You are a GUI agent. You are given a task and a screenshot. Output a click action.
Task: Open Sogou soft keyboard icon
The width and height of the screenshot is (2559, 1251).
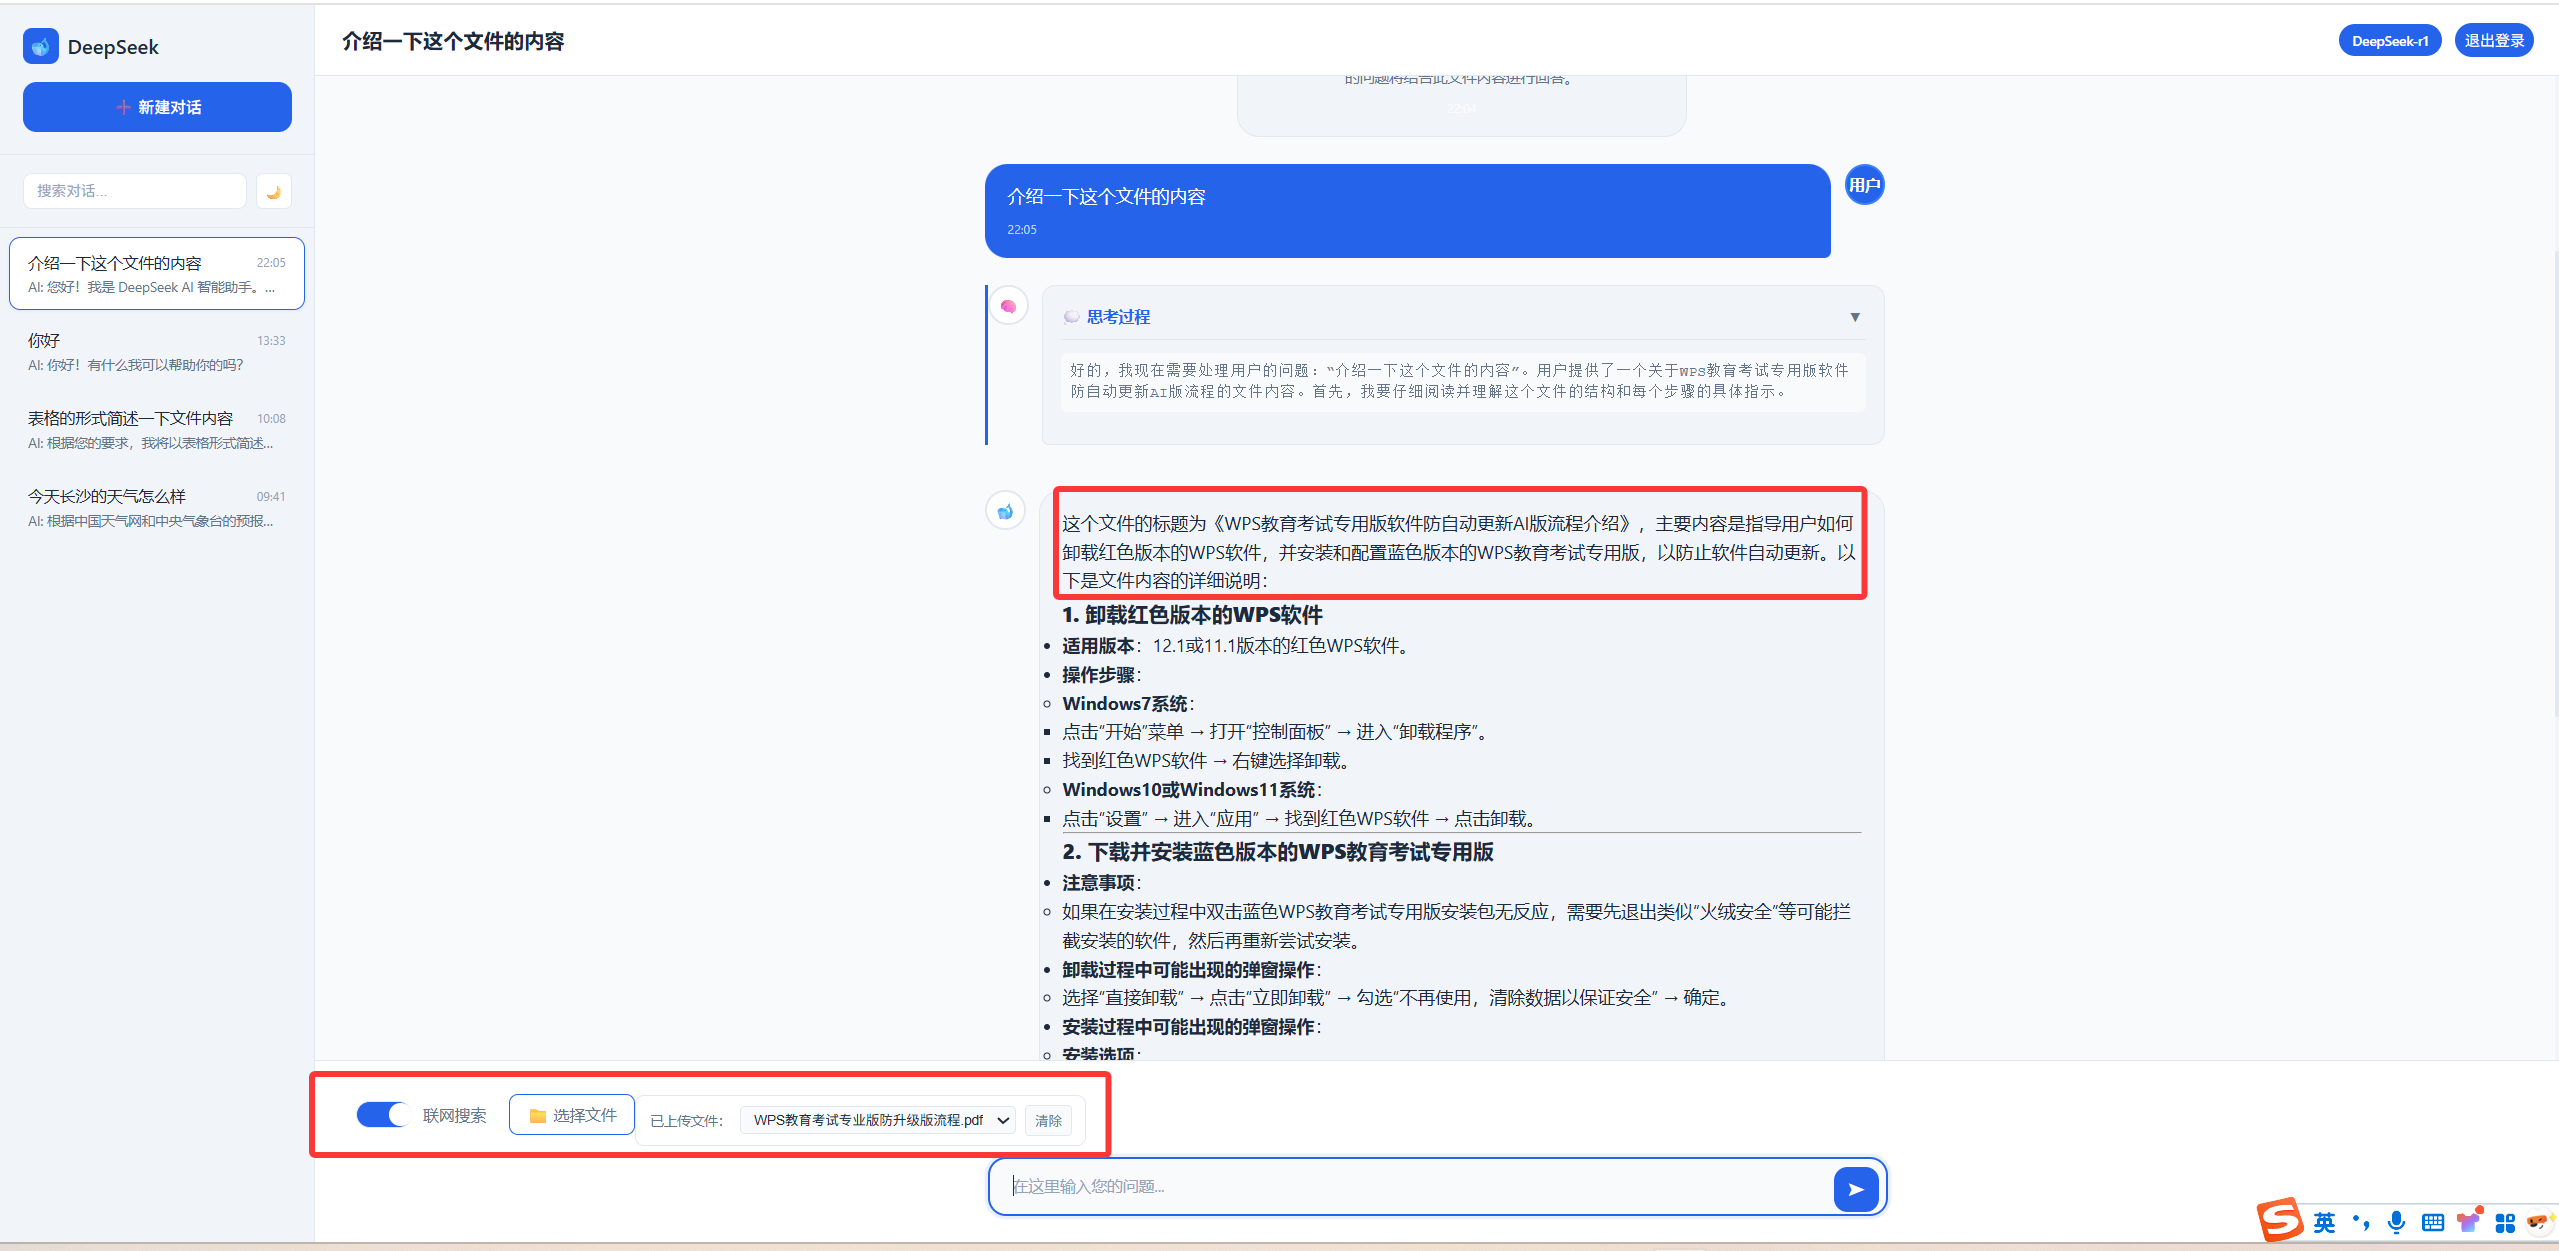point(2432,1222)
